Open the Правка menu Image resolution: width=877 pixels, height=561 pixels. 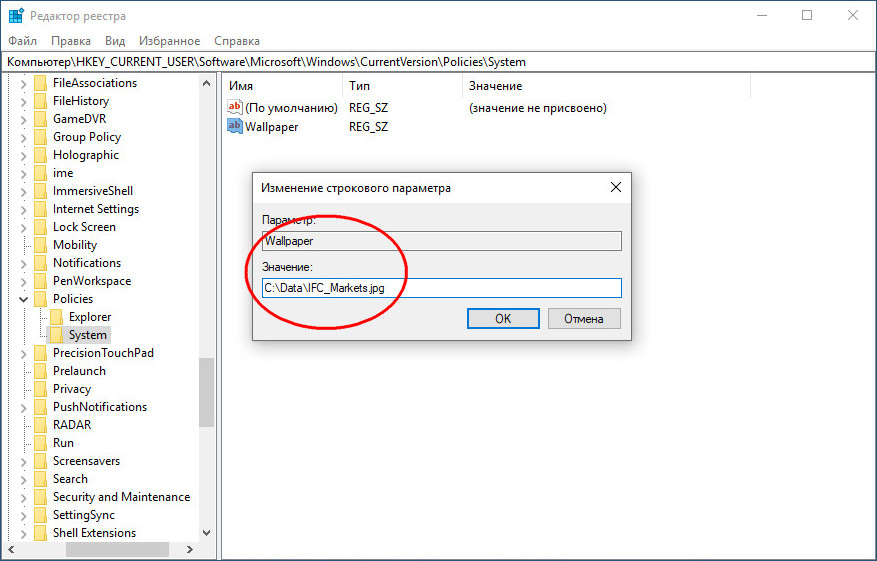tap(70, 41)
